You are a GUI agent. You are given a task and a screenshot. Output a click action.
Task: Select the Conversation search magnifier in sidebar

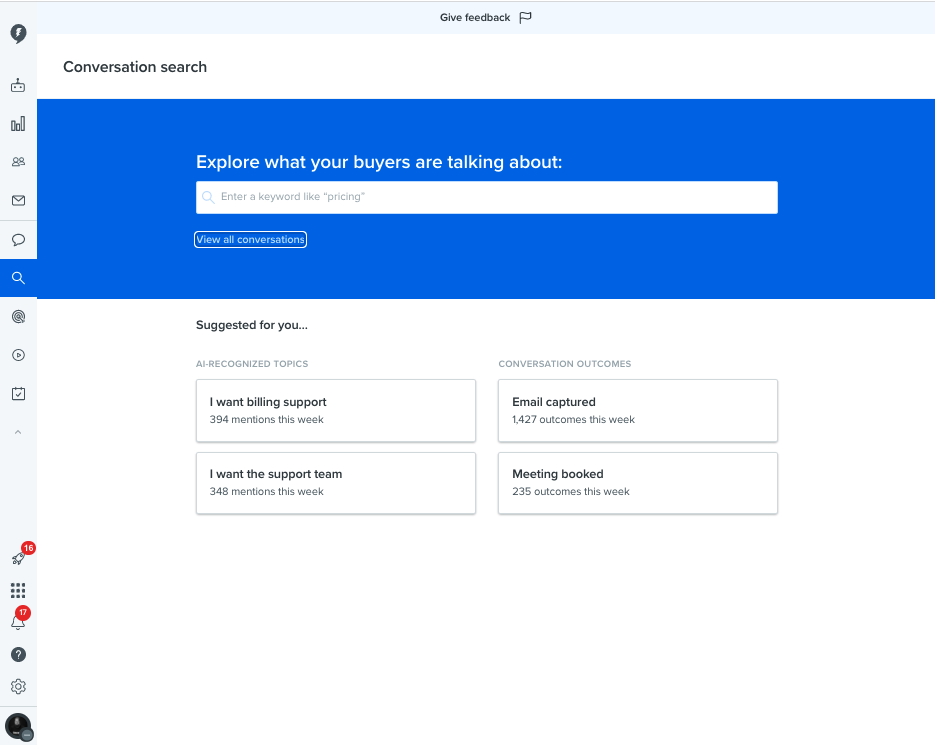click(18, 278)
